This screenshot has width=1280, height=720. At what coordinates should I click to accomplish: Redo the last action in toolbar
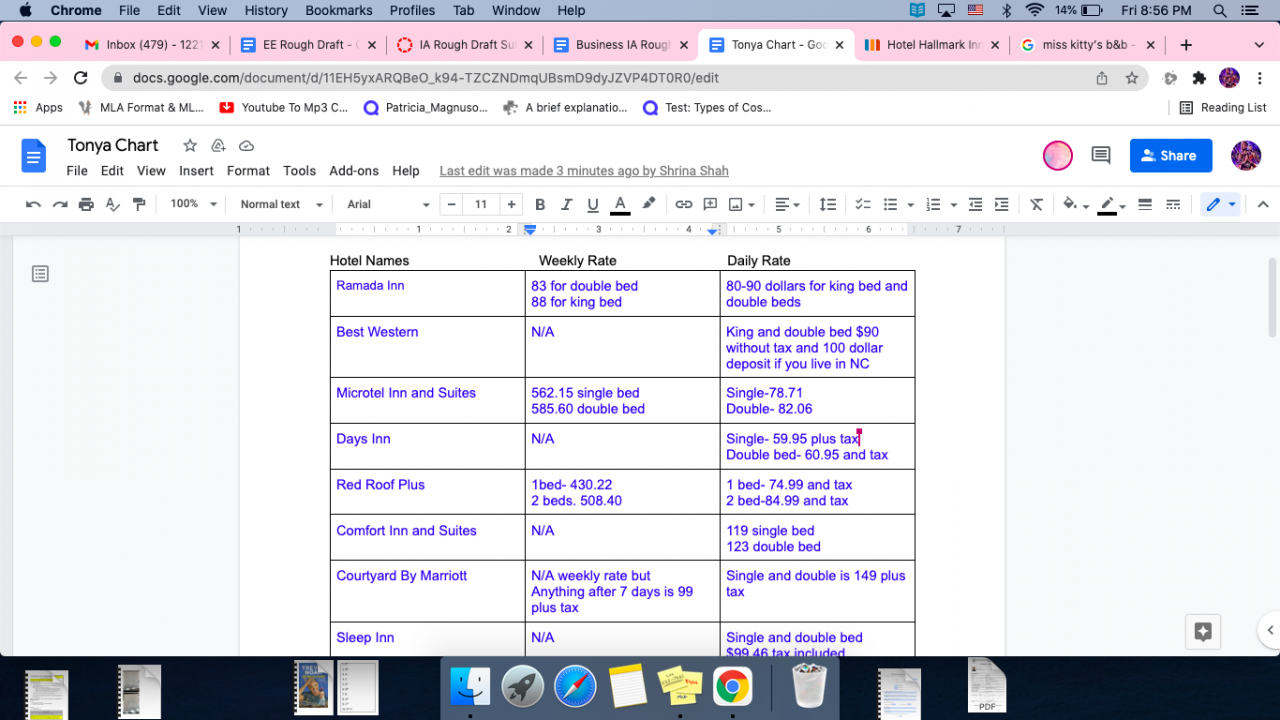[x=60, y=204]
